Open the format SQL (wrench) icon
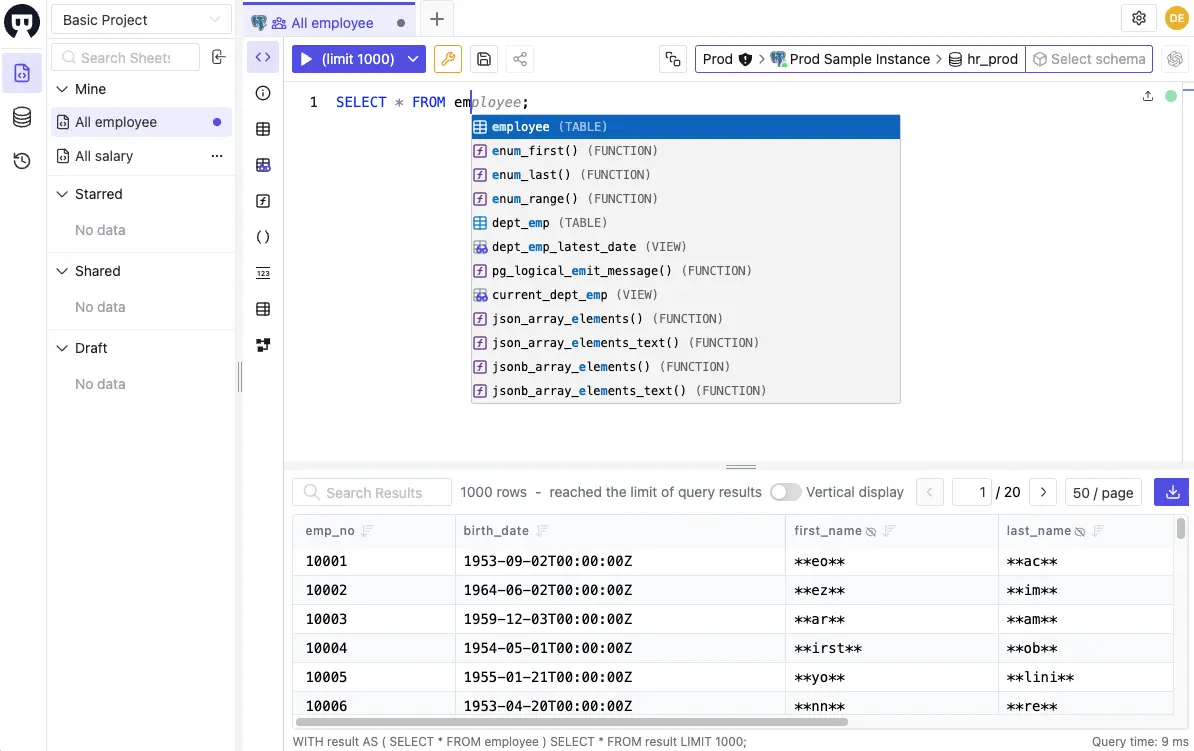Screen dimensions: 1194x751 447,59
